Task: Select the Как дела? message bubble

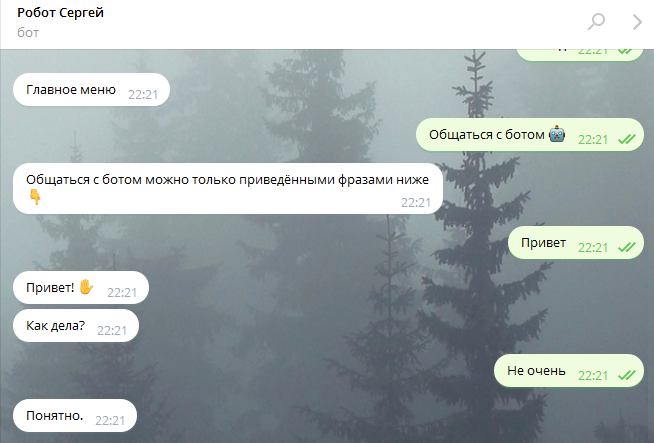Action: pos(76,325)
